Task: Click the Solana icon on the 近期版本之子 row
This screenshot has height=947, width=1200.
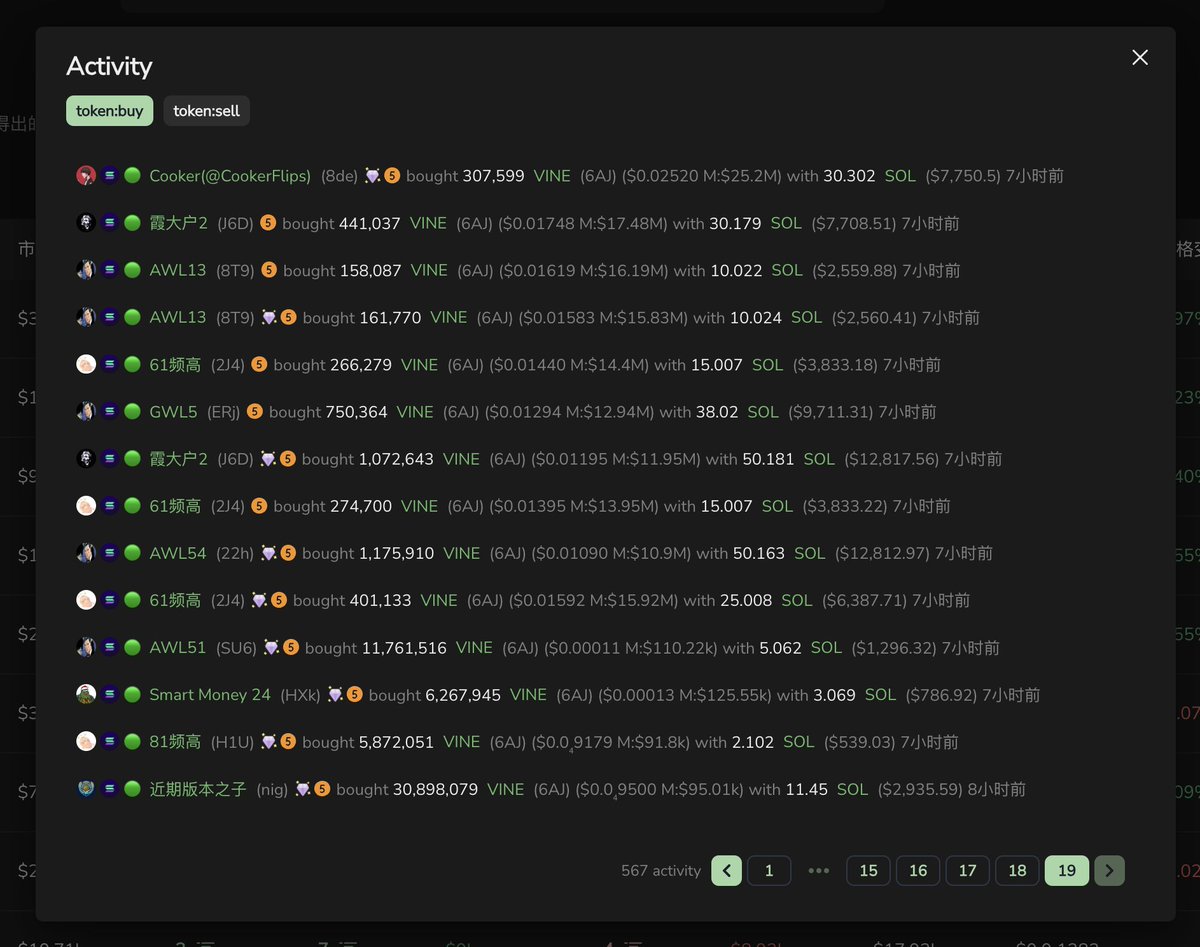Action: point(110,788)
